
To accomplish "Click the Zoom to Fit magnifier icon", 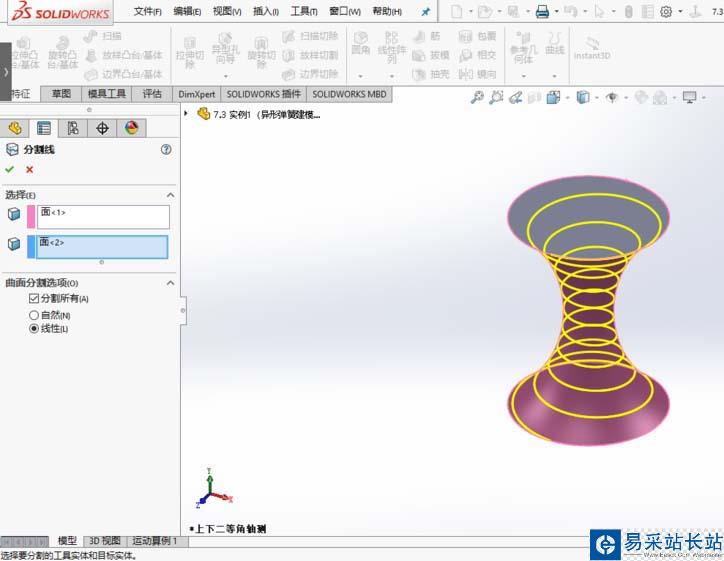I will point(477,97).
